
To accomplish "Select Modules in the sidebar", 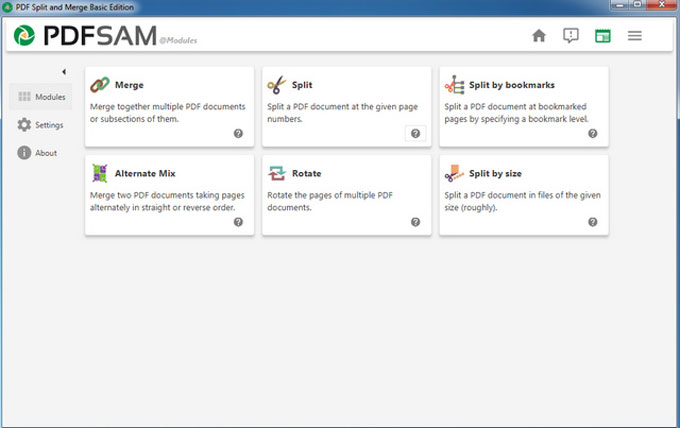I will click(x=41, y=97).
